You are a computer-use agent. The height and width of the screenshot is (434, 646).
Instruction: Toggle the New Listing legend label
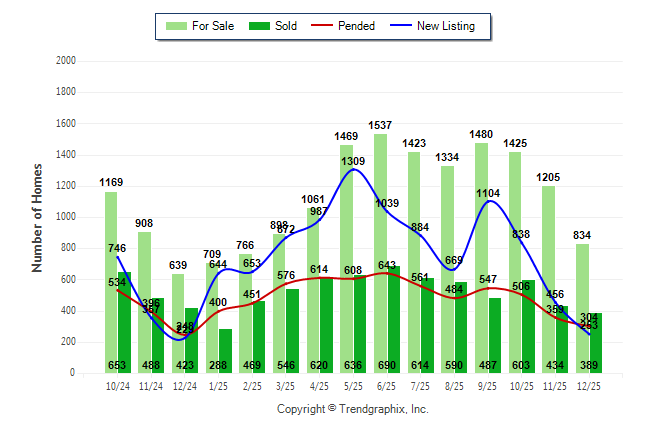(446, 26)
